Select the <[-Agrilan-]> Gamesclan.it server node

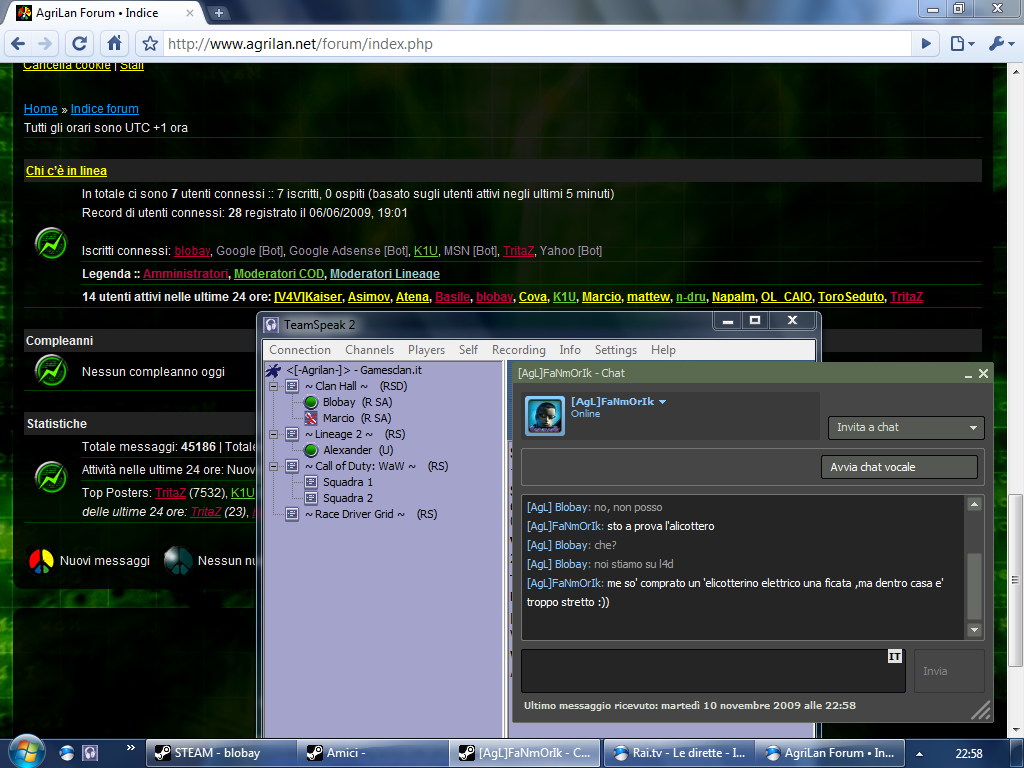[354, 370]
